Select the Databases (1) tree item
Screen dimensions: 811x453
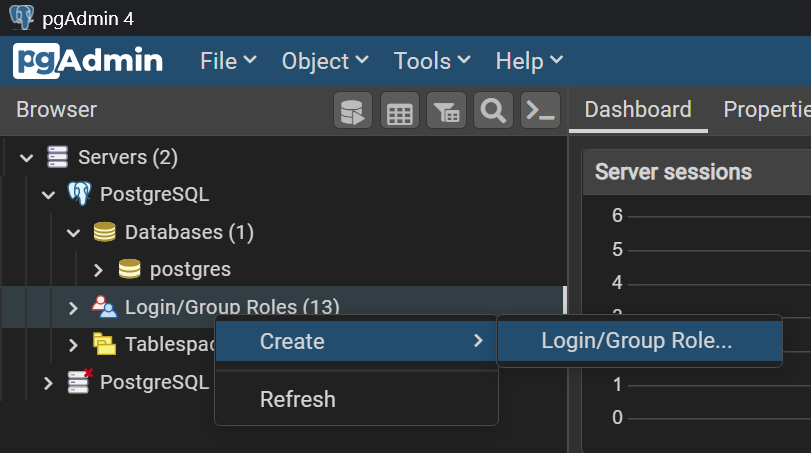pyautogui.click(x=189, y=232)
